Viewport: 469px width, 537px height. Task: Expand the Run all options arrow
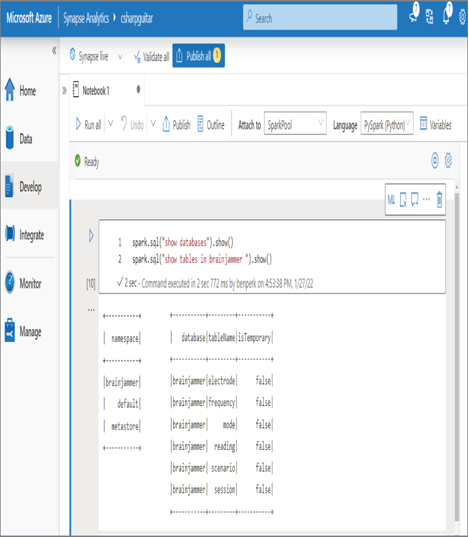coord(110,123)
